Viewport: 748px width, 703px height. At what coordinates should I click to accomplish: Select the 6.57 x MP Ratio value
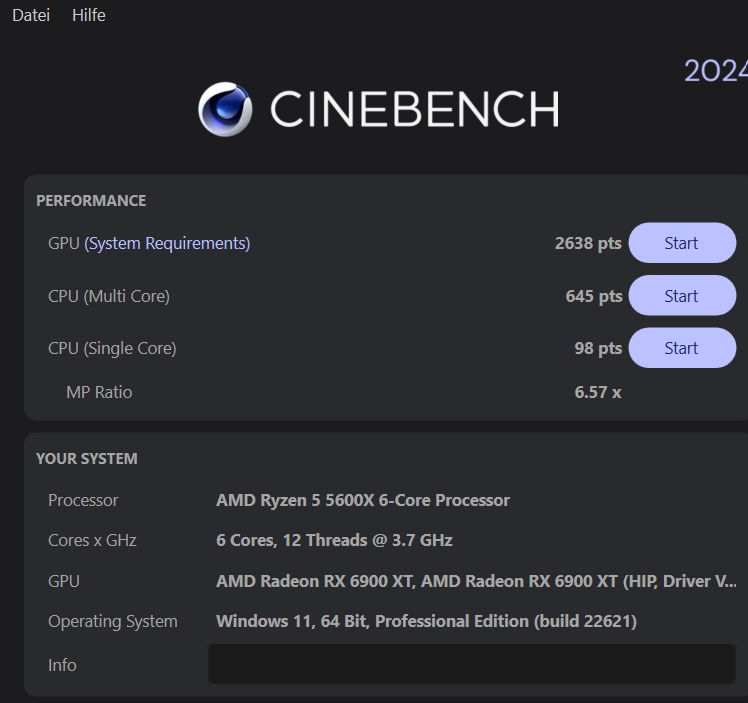tap(598, 392)
